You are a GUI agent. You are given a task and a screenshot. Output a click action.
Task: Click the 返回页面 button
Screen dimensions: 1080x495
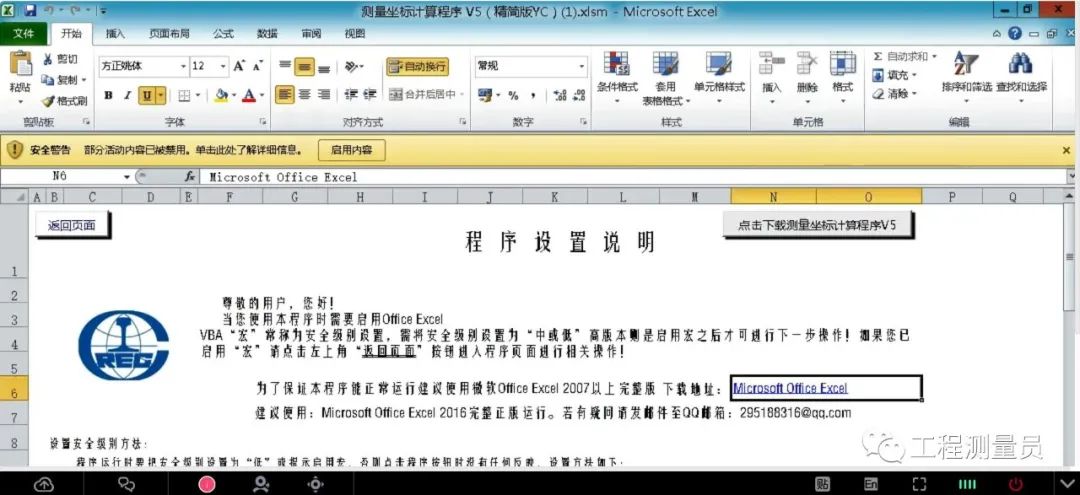(72, 225)
